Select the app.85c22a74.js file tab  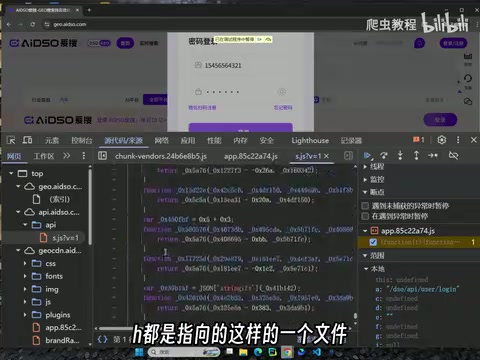click(251, 156)
